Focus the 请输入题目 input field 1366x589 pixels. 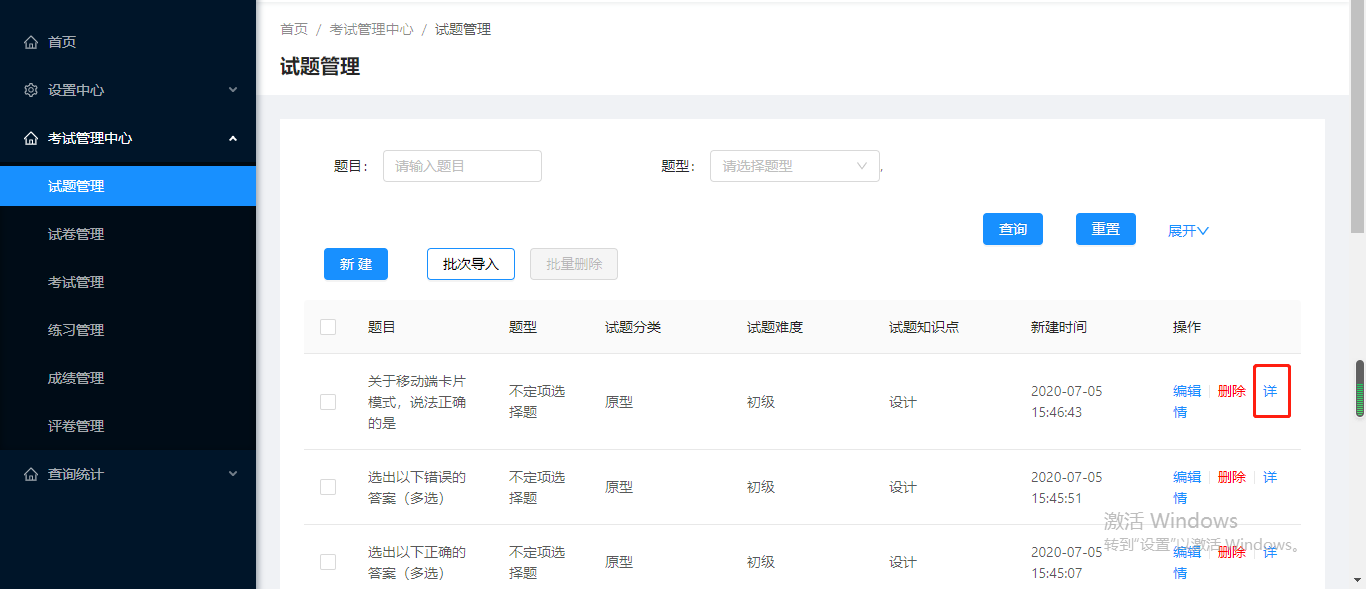tap(462, 166)
